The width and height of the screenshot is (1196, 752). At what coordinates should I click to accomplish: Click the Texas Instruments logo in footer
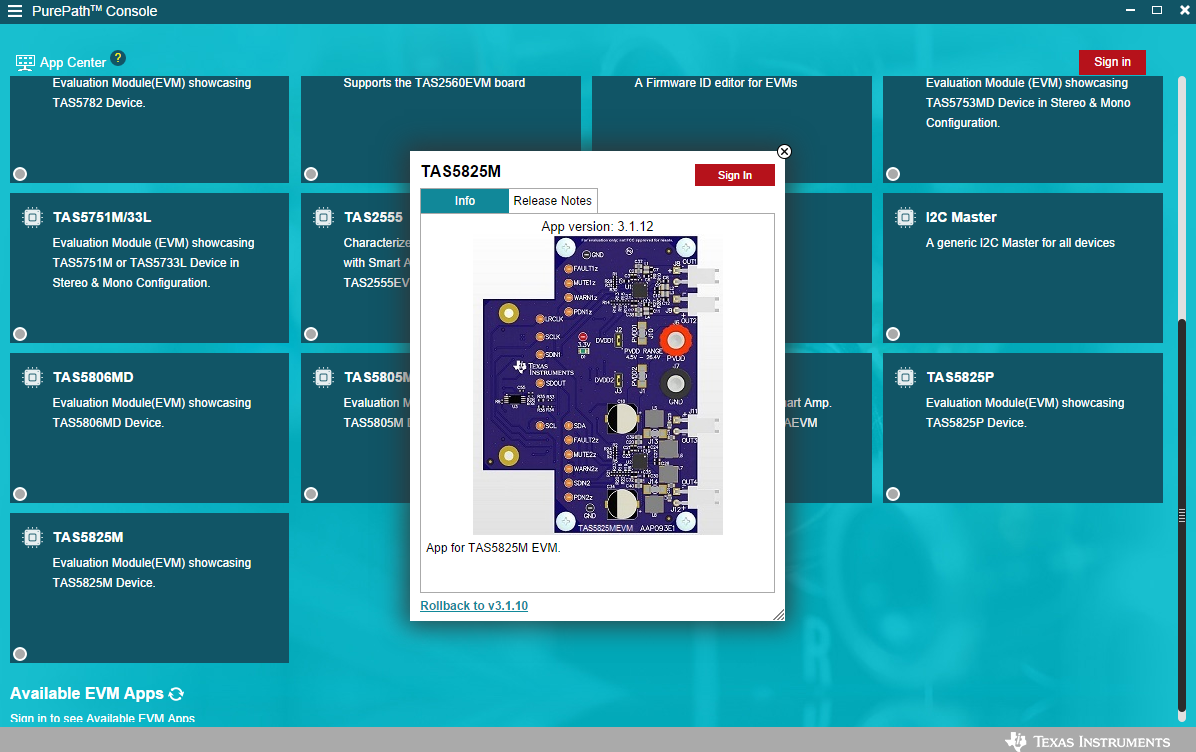click(x=1088, y=741)
